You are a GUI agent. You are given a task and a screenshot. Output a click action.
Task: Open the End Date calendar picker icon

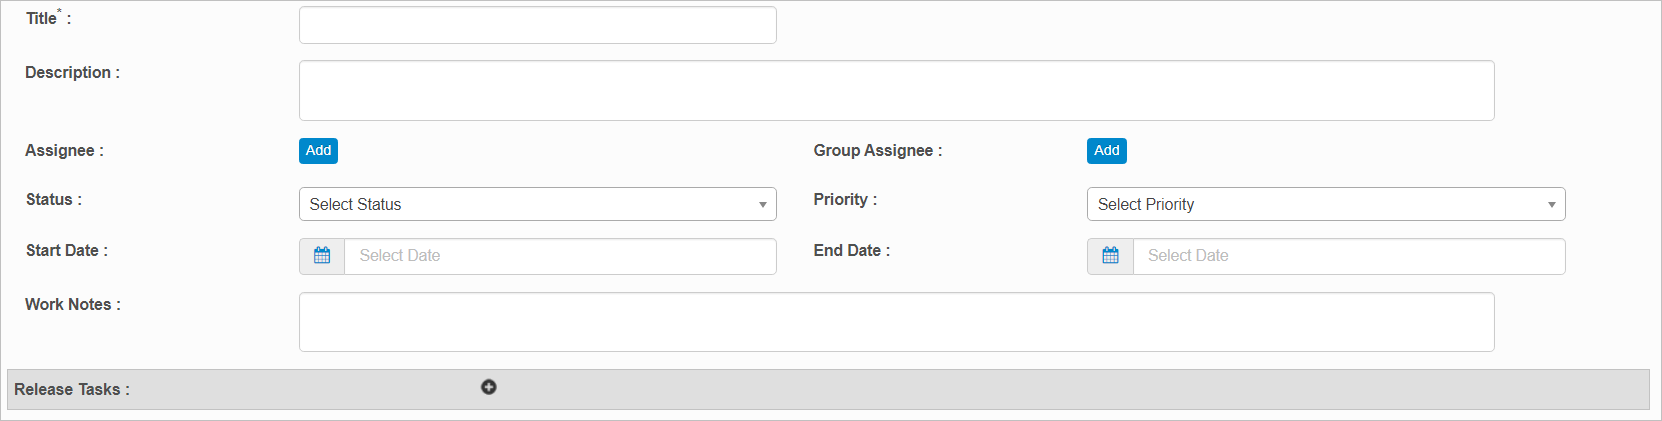(1110, 256)
